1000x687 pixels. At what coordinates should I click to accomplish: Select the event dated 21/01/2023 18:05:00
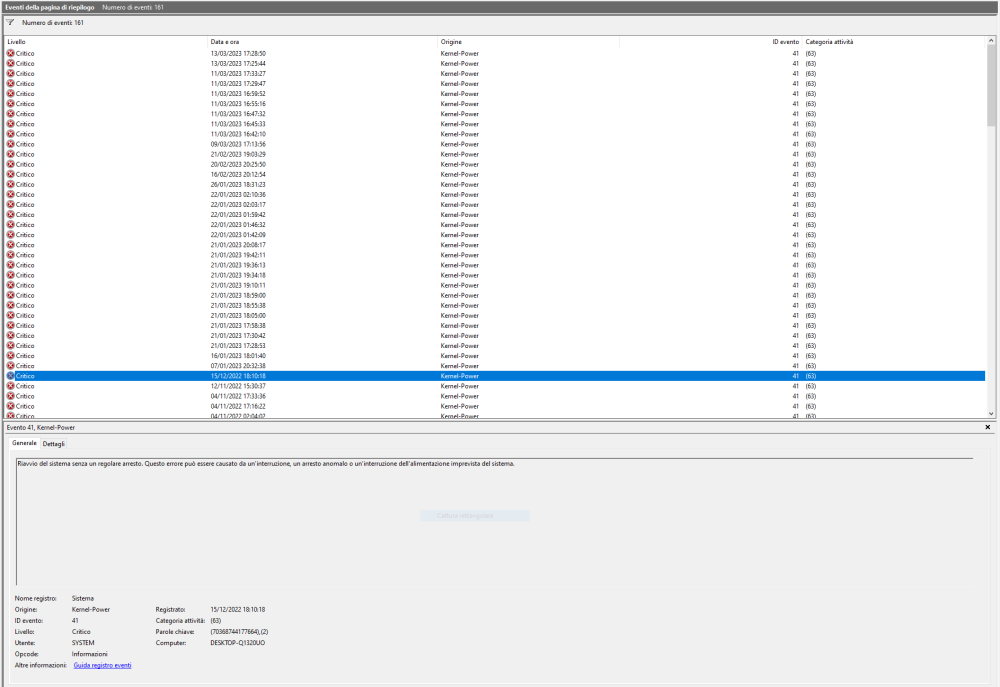coord(494,316)
